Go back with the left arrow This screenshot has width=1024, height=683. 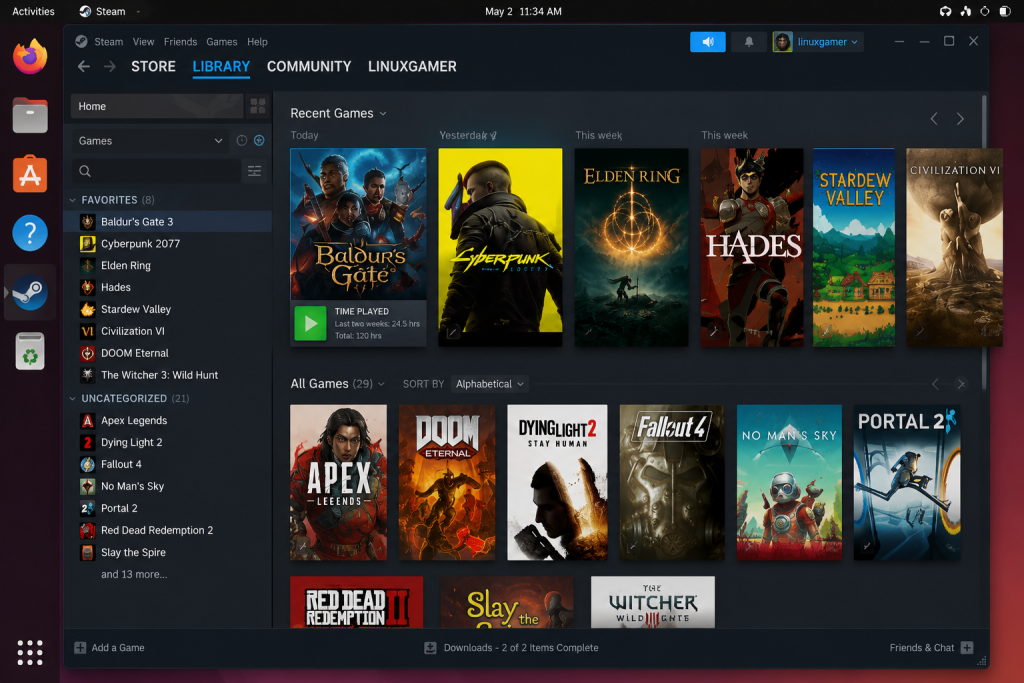[84, 67]
